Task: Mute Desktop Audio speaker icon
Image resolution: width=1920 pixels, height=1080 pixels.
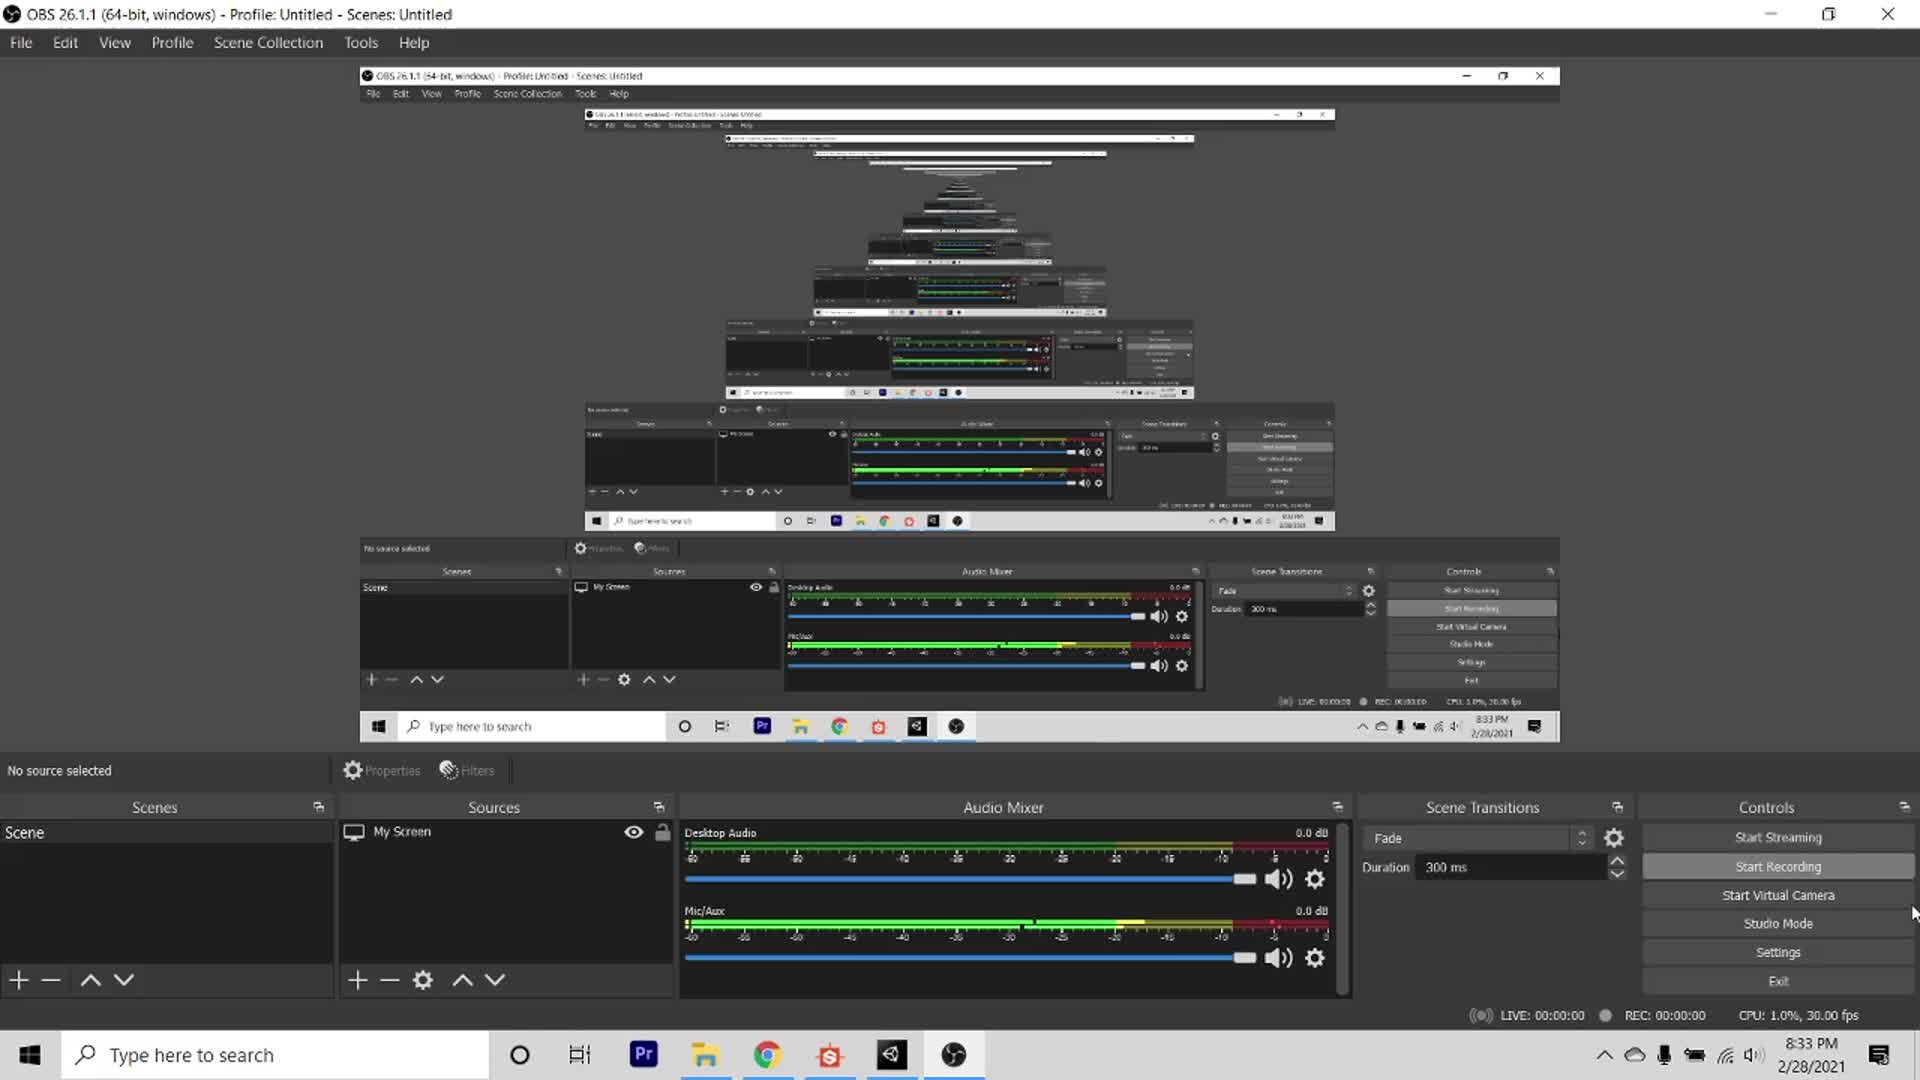Action: [x=1278, y=879]
